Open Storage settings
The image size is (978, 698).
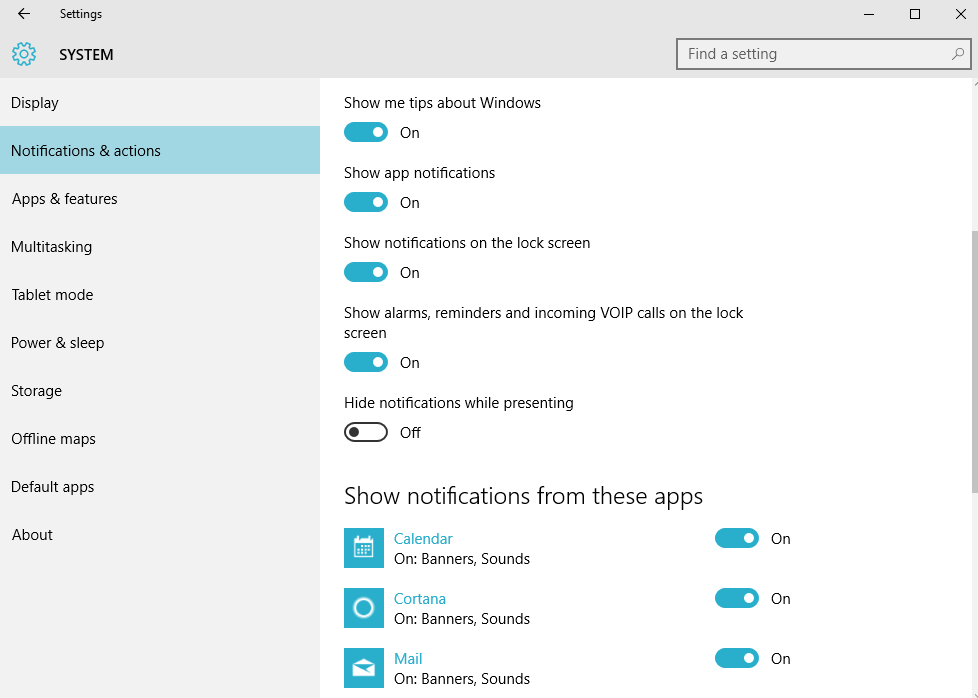click(x=160, y=390)
